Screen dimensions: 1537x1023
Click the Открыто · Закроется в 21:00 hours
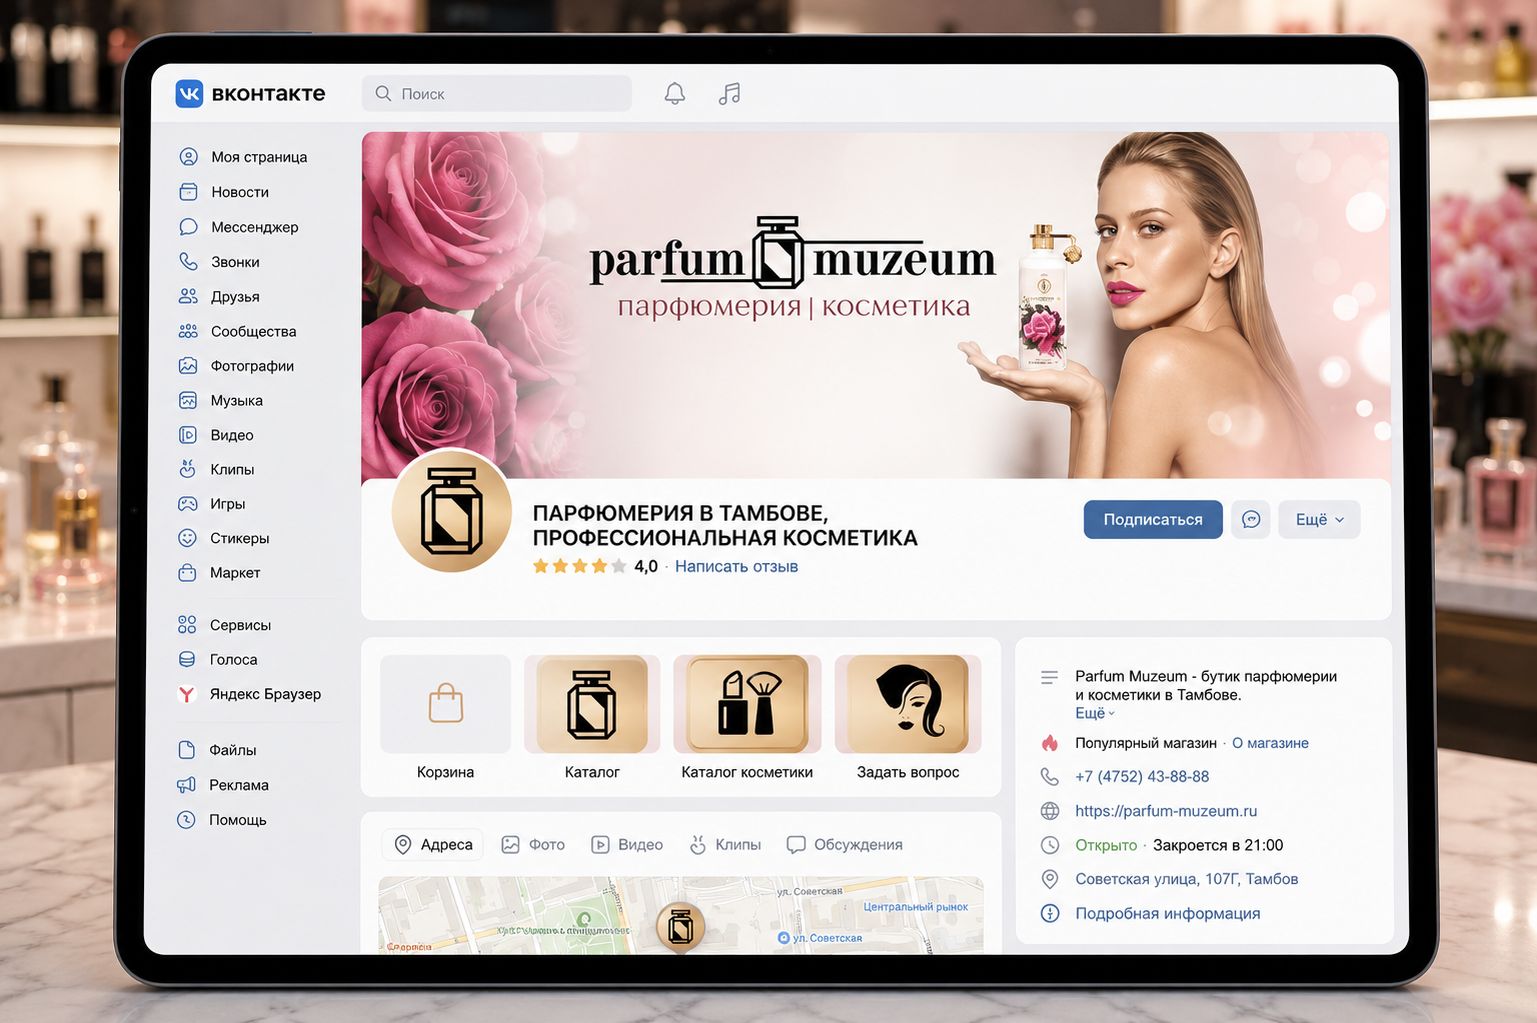point(1179,845)
